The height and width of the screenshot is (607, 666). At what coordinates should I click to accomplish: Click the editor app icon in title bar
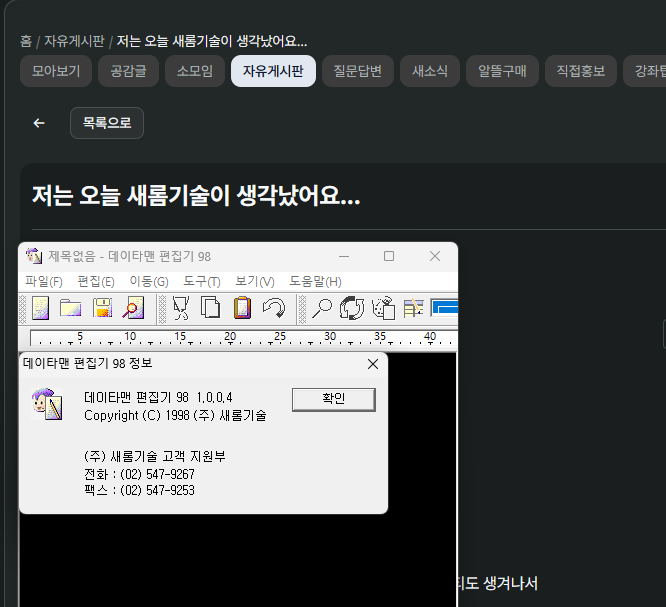[34, 256]
